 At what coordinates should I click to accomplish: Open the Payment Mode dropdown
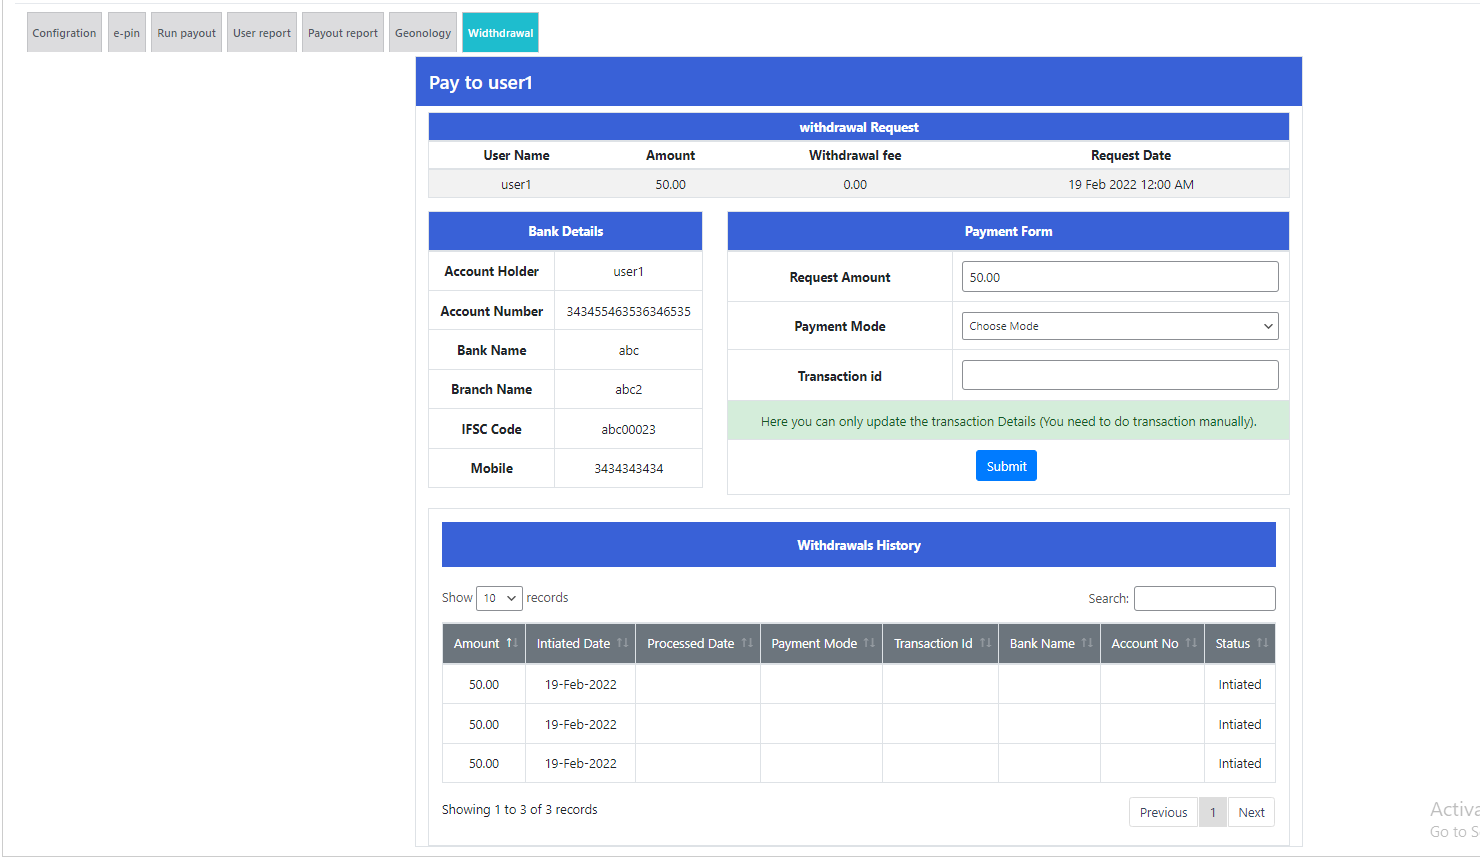pyautogui.click(x=1119, y=326)
